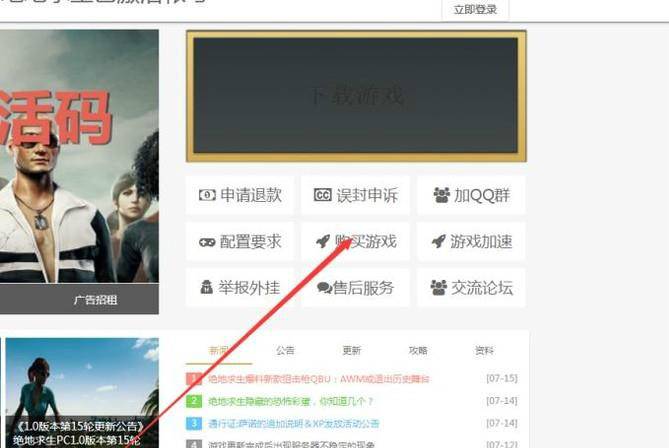Click the agent icon beside 举报外挂
This screenshot has width=669, height=448.
point(207,287)
